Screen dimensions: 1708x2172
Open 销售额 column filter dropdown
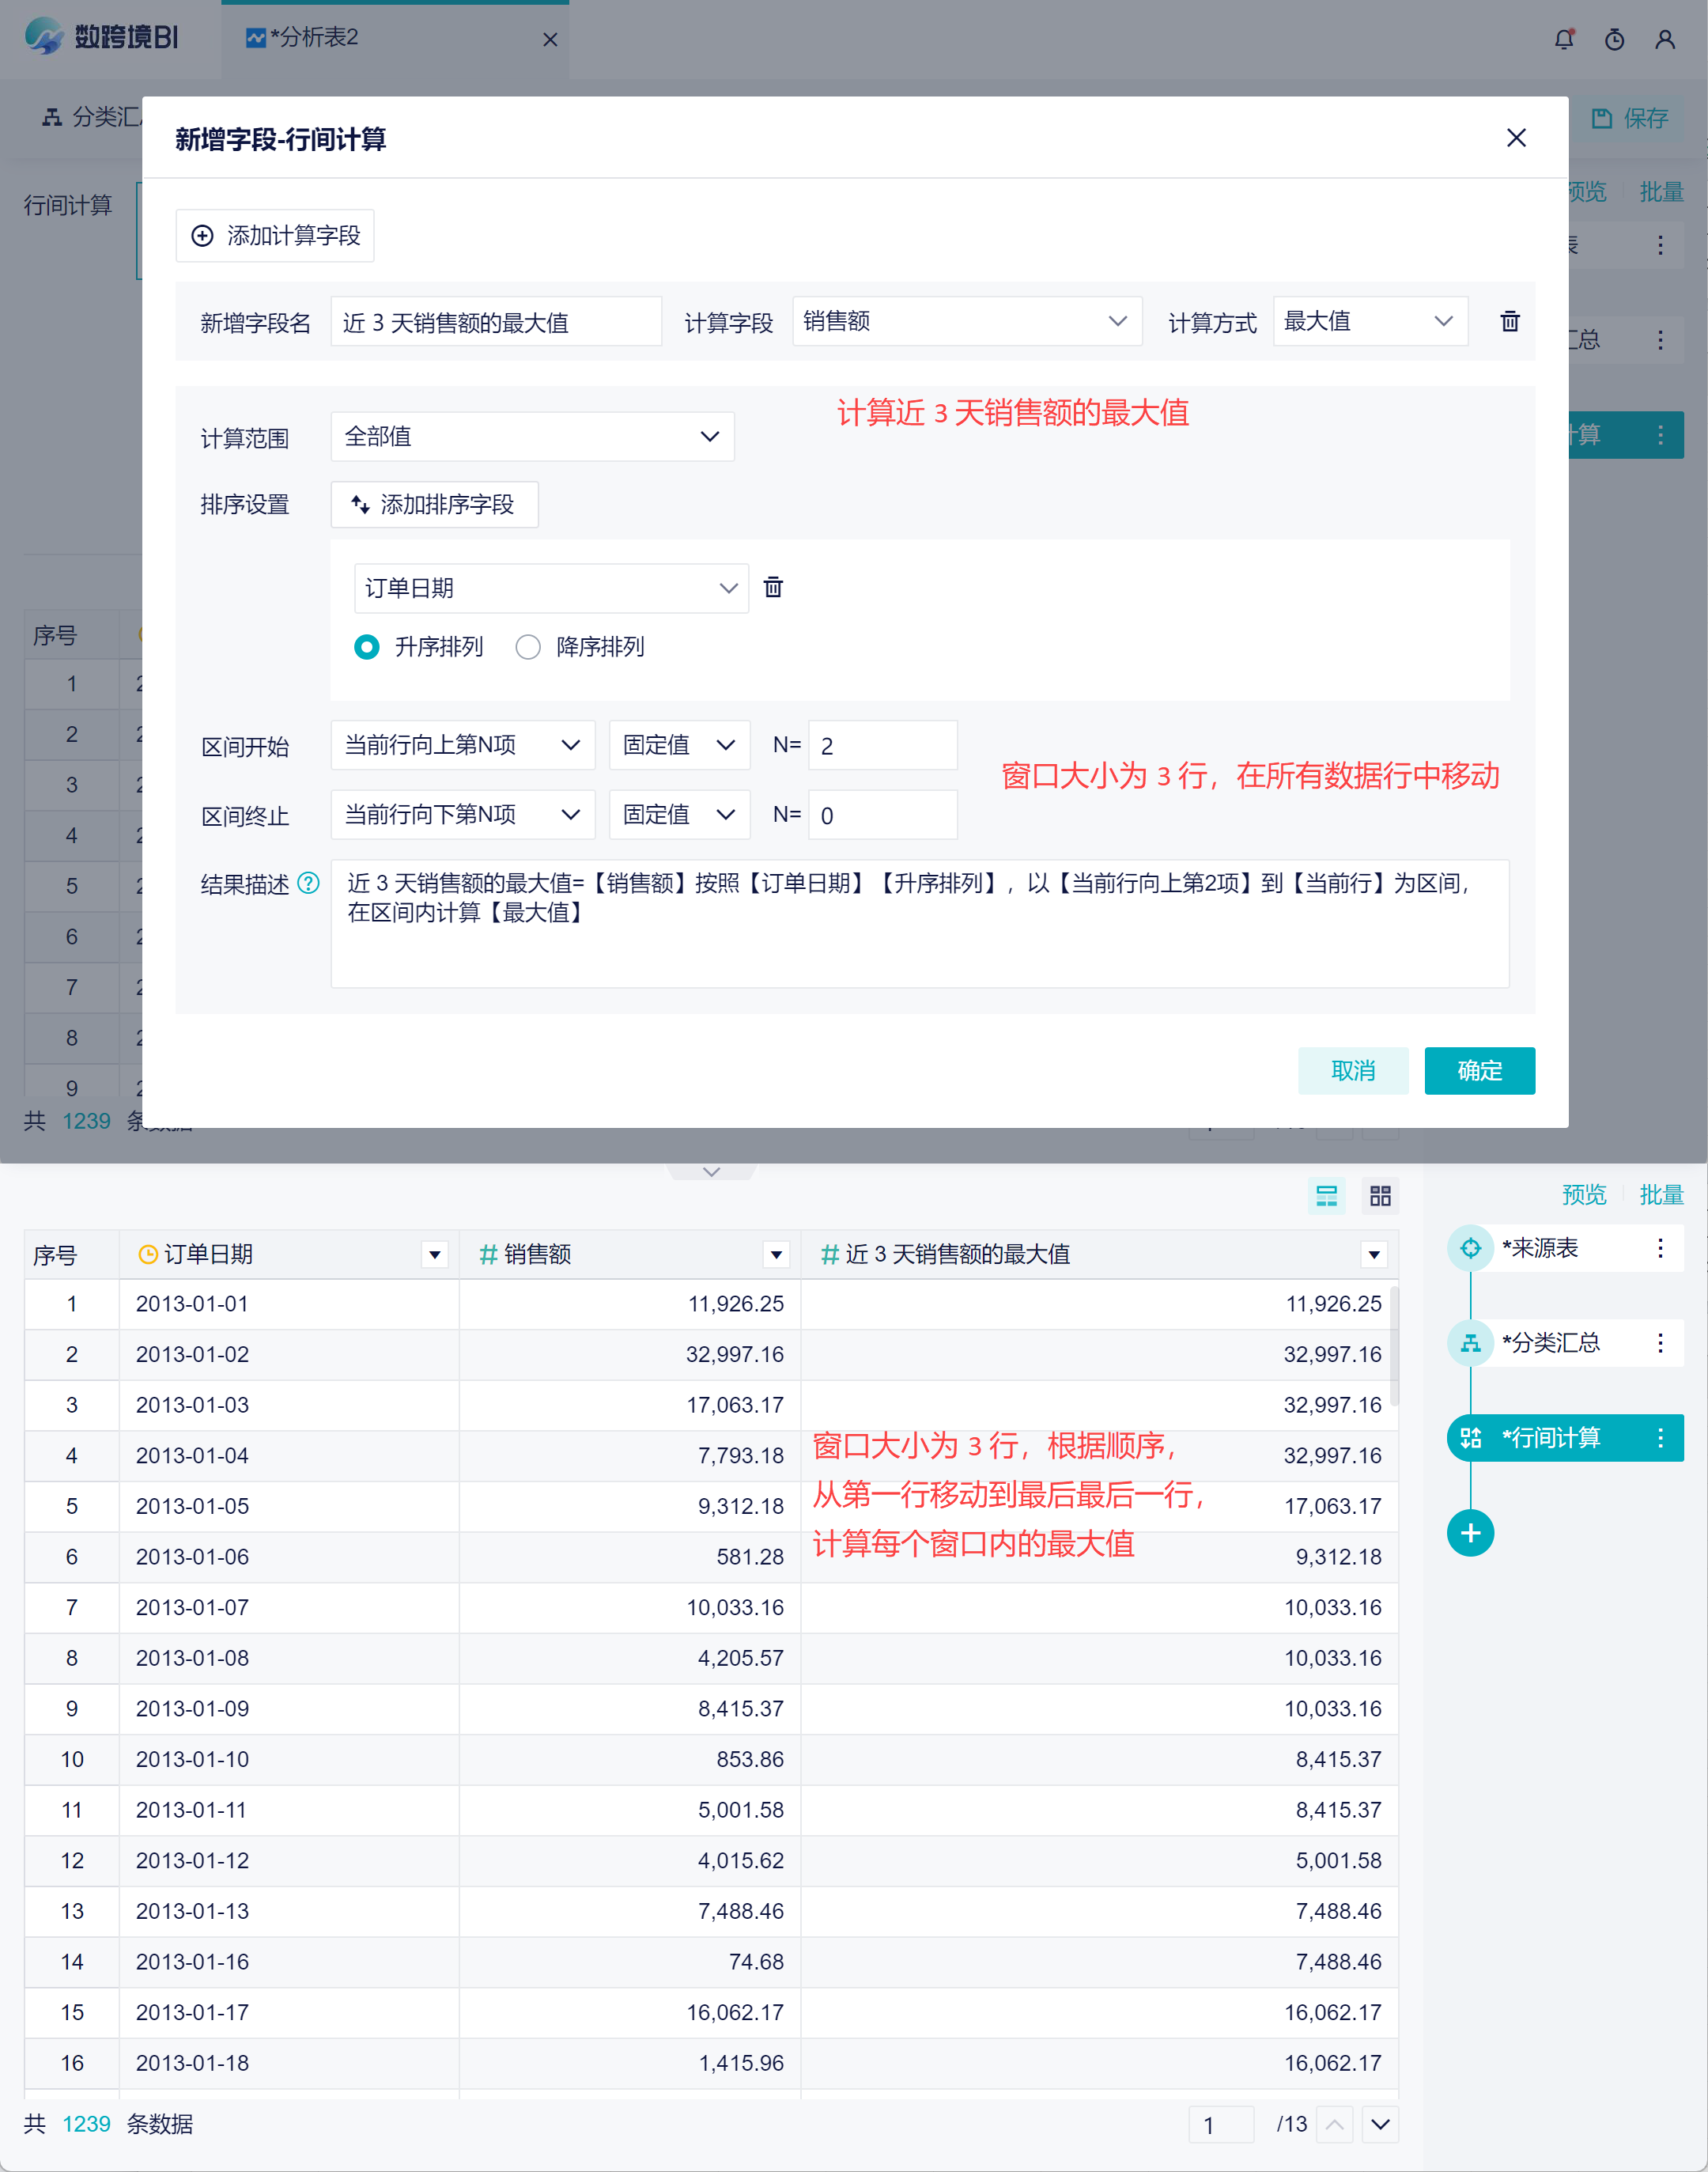click(x=776, y=1254)
